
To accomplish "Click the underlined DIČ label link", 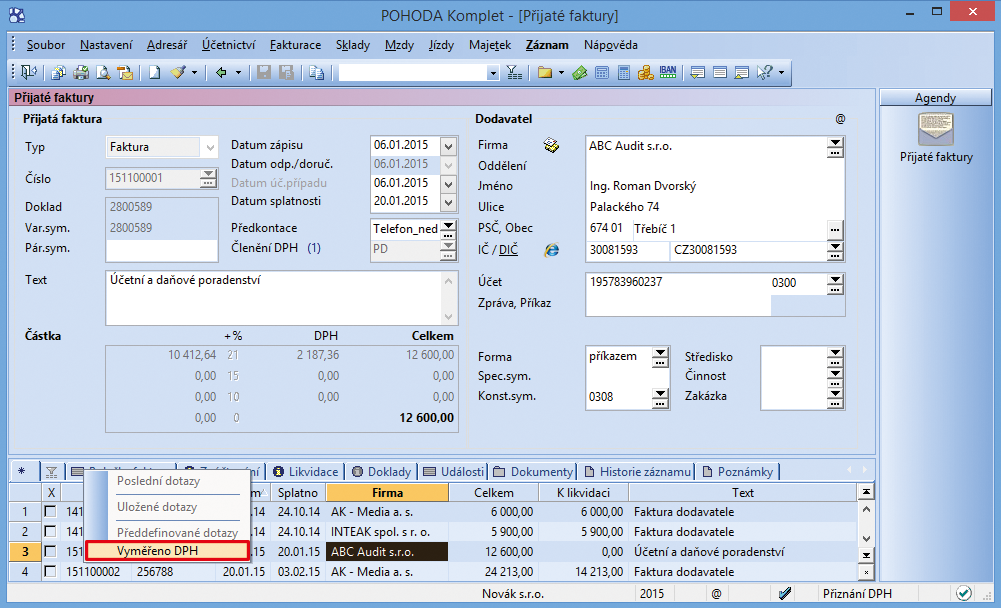I will (508, 250).
